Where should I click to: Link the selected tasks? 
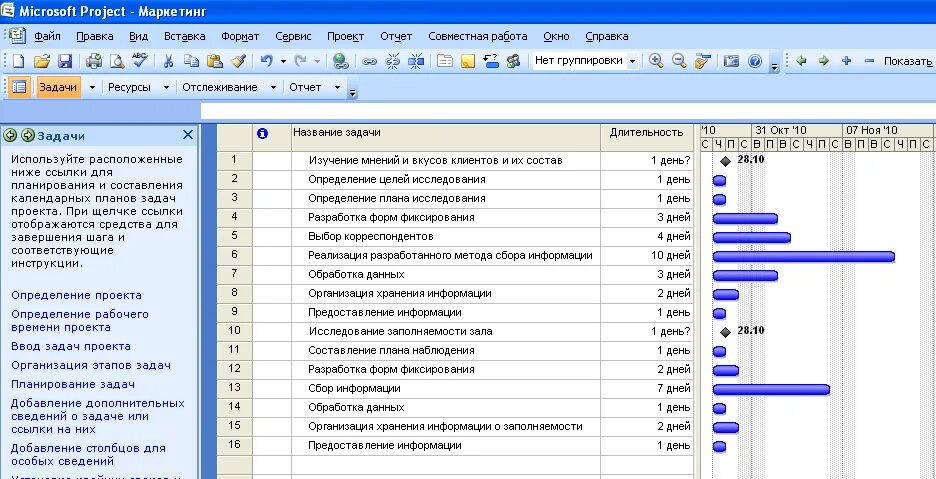point(370,61)
